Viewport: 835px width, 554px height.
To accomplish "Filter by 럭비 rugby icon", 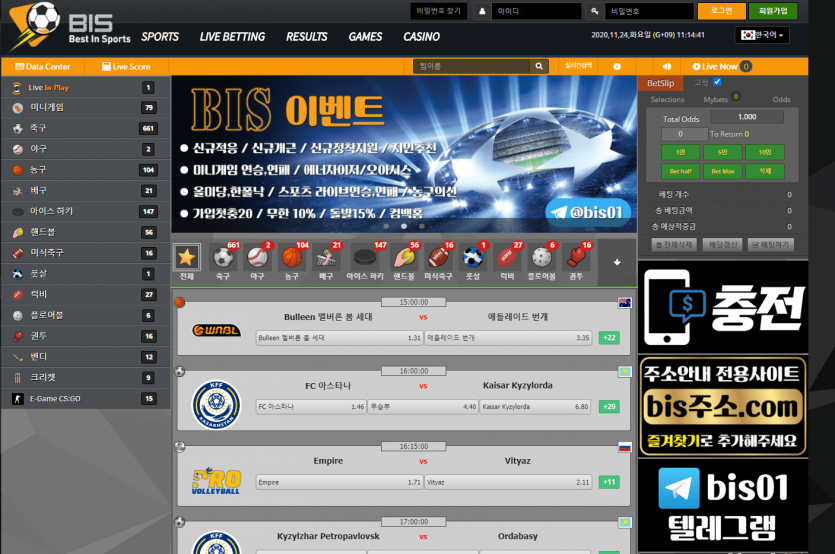I will pyautogui.click(x=507, y=258).
